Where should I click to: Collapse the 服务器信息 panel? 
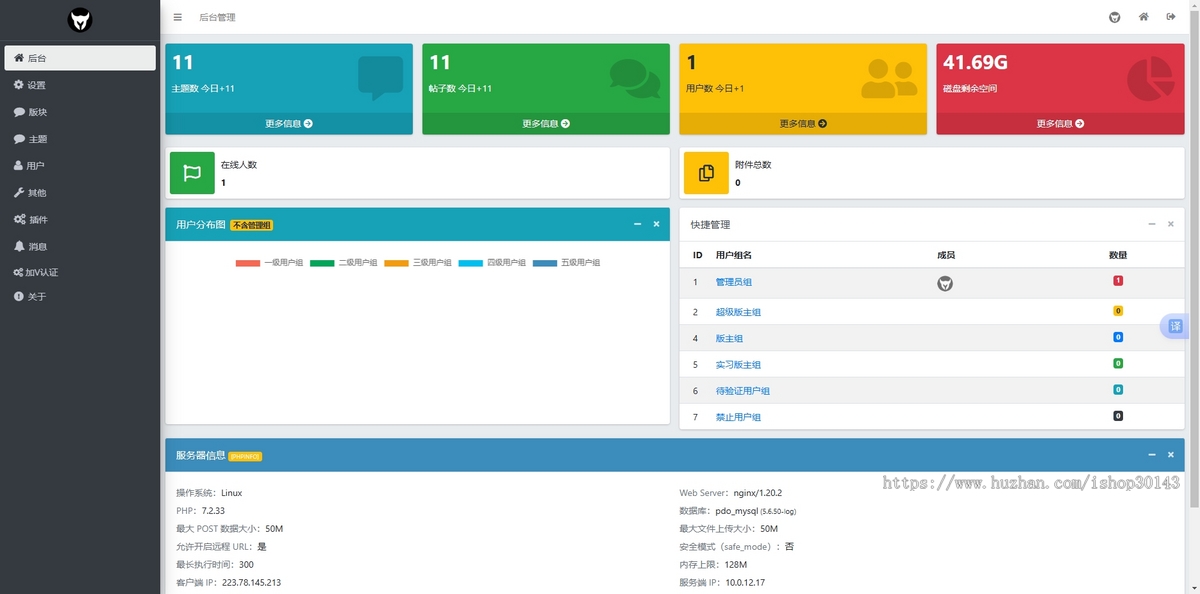[1152, 455]
